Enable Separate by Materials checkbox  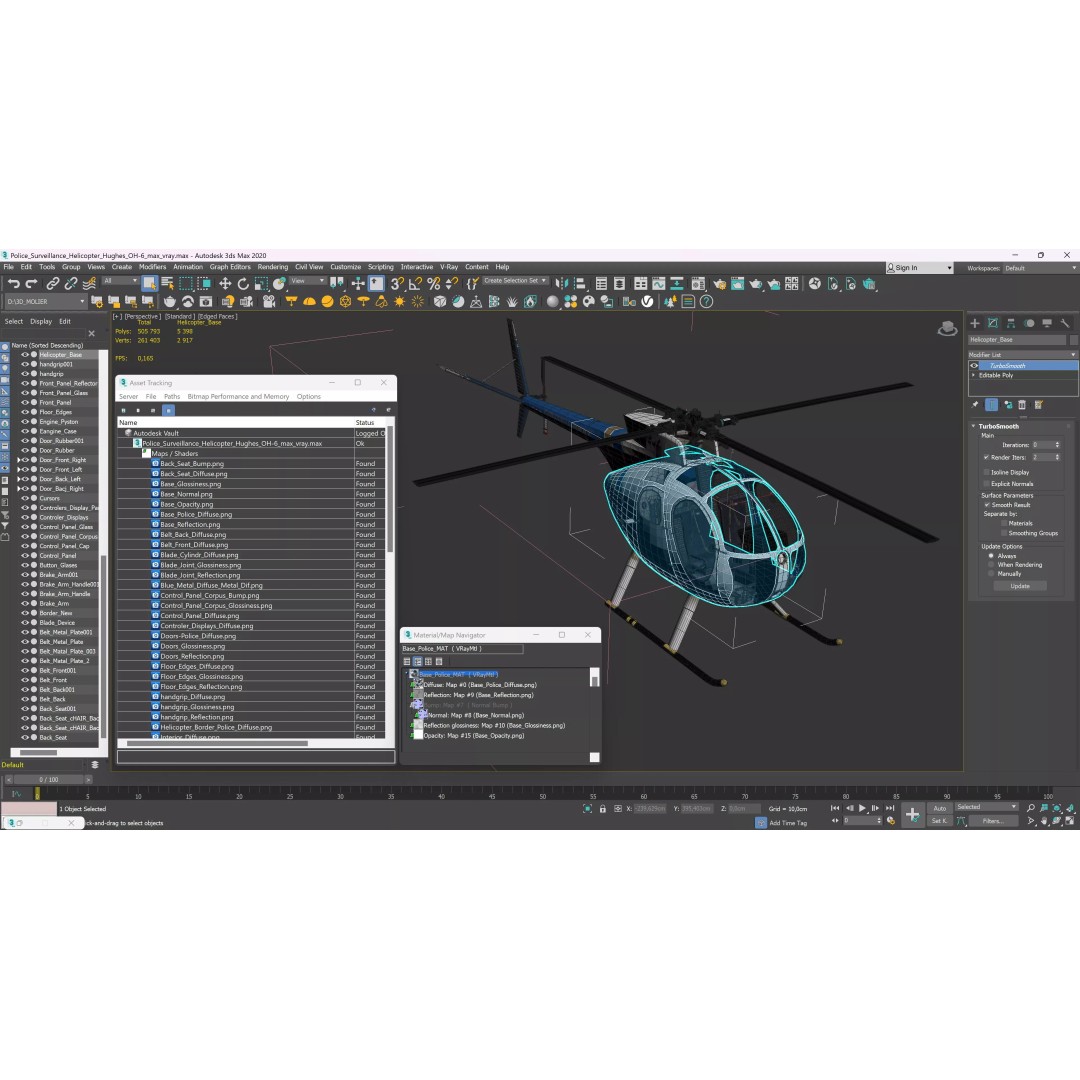tap(1004, 523)
